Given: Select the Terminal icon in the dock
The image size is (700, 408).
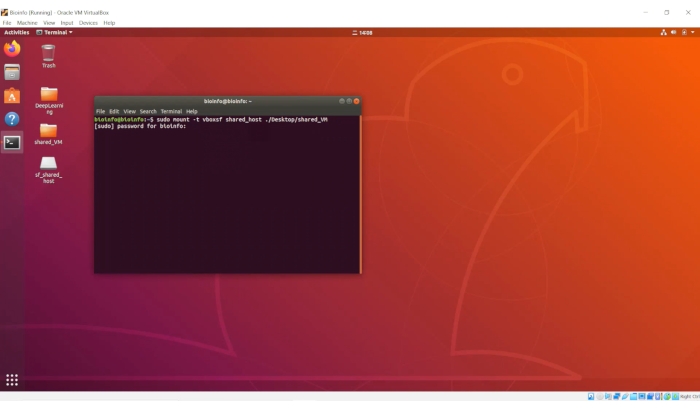Looking at the screenshot, I should click(x=12, y=142).
